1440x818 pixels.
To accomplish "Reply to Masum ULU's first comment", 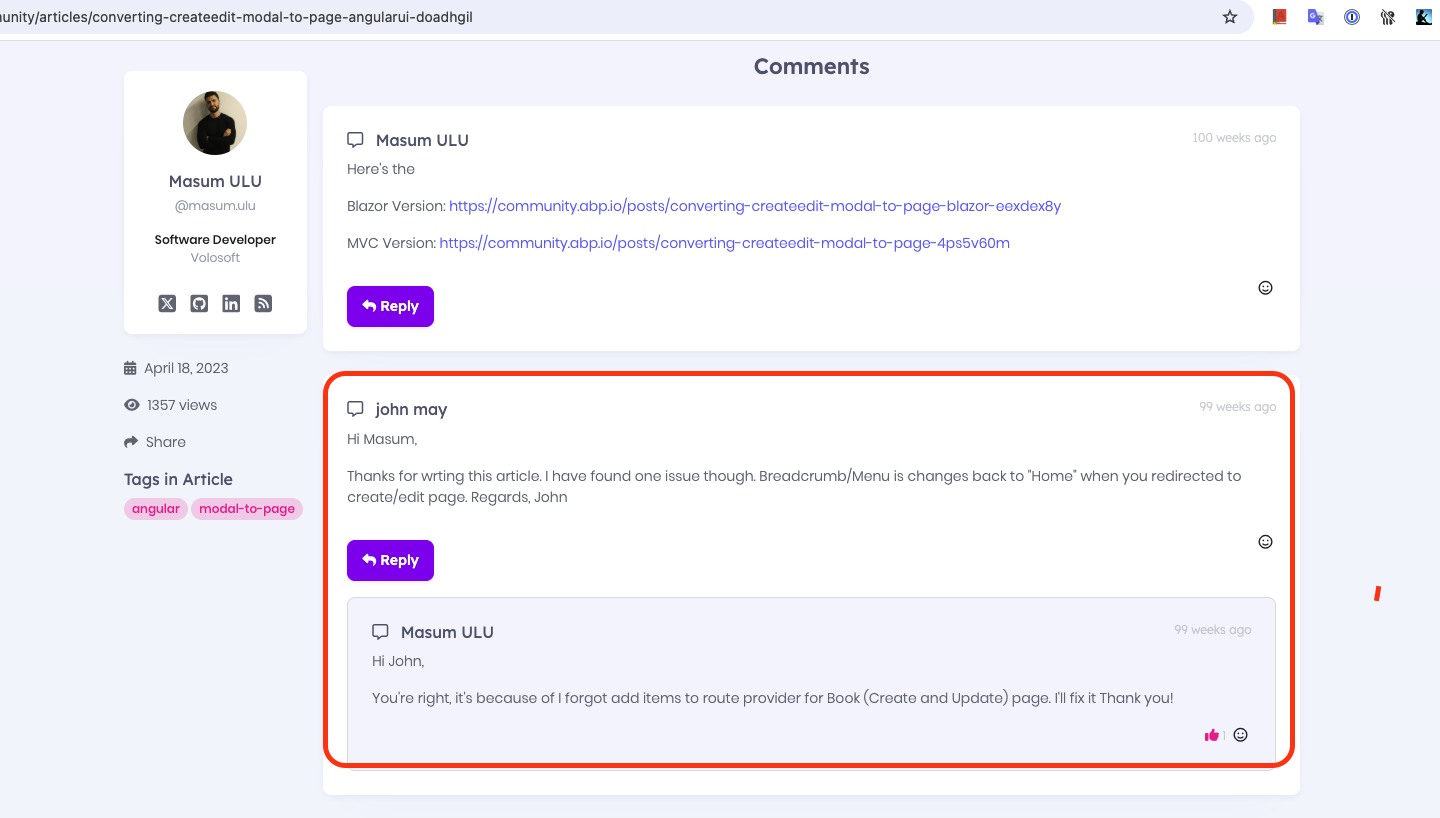I will point(390,307).
